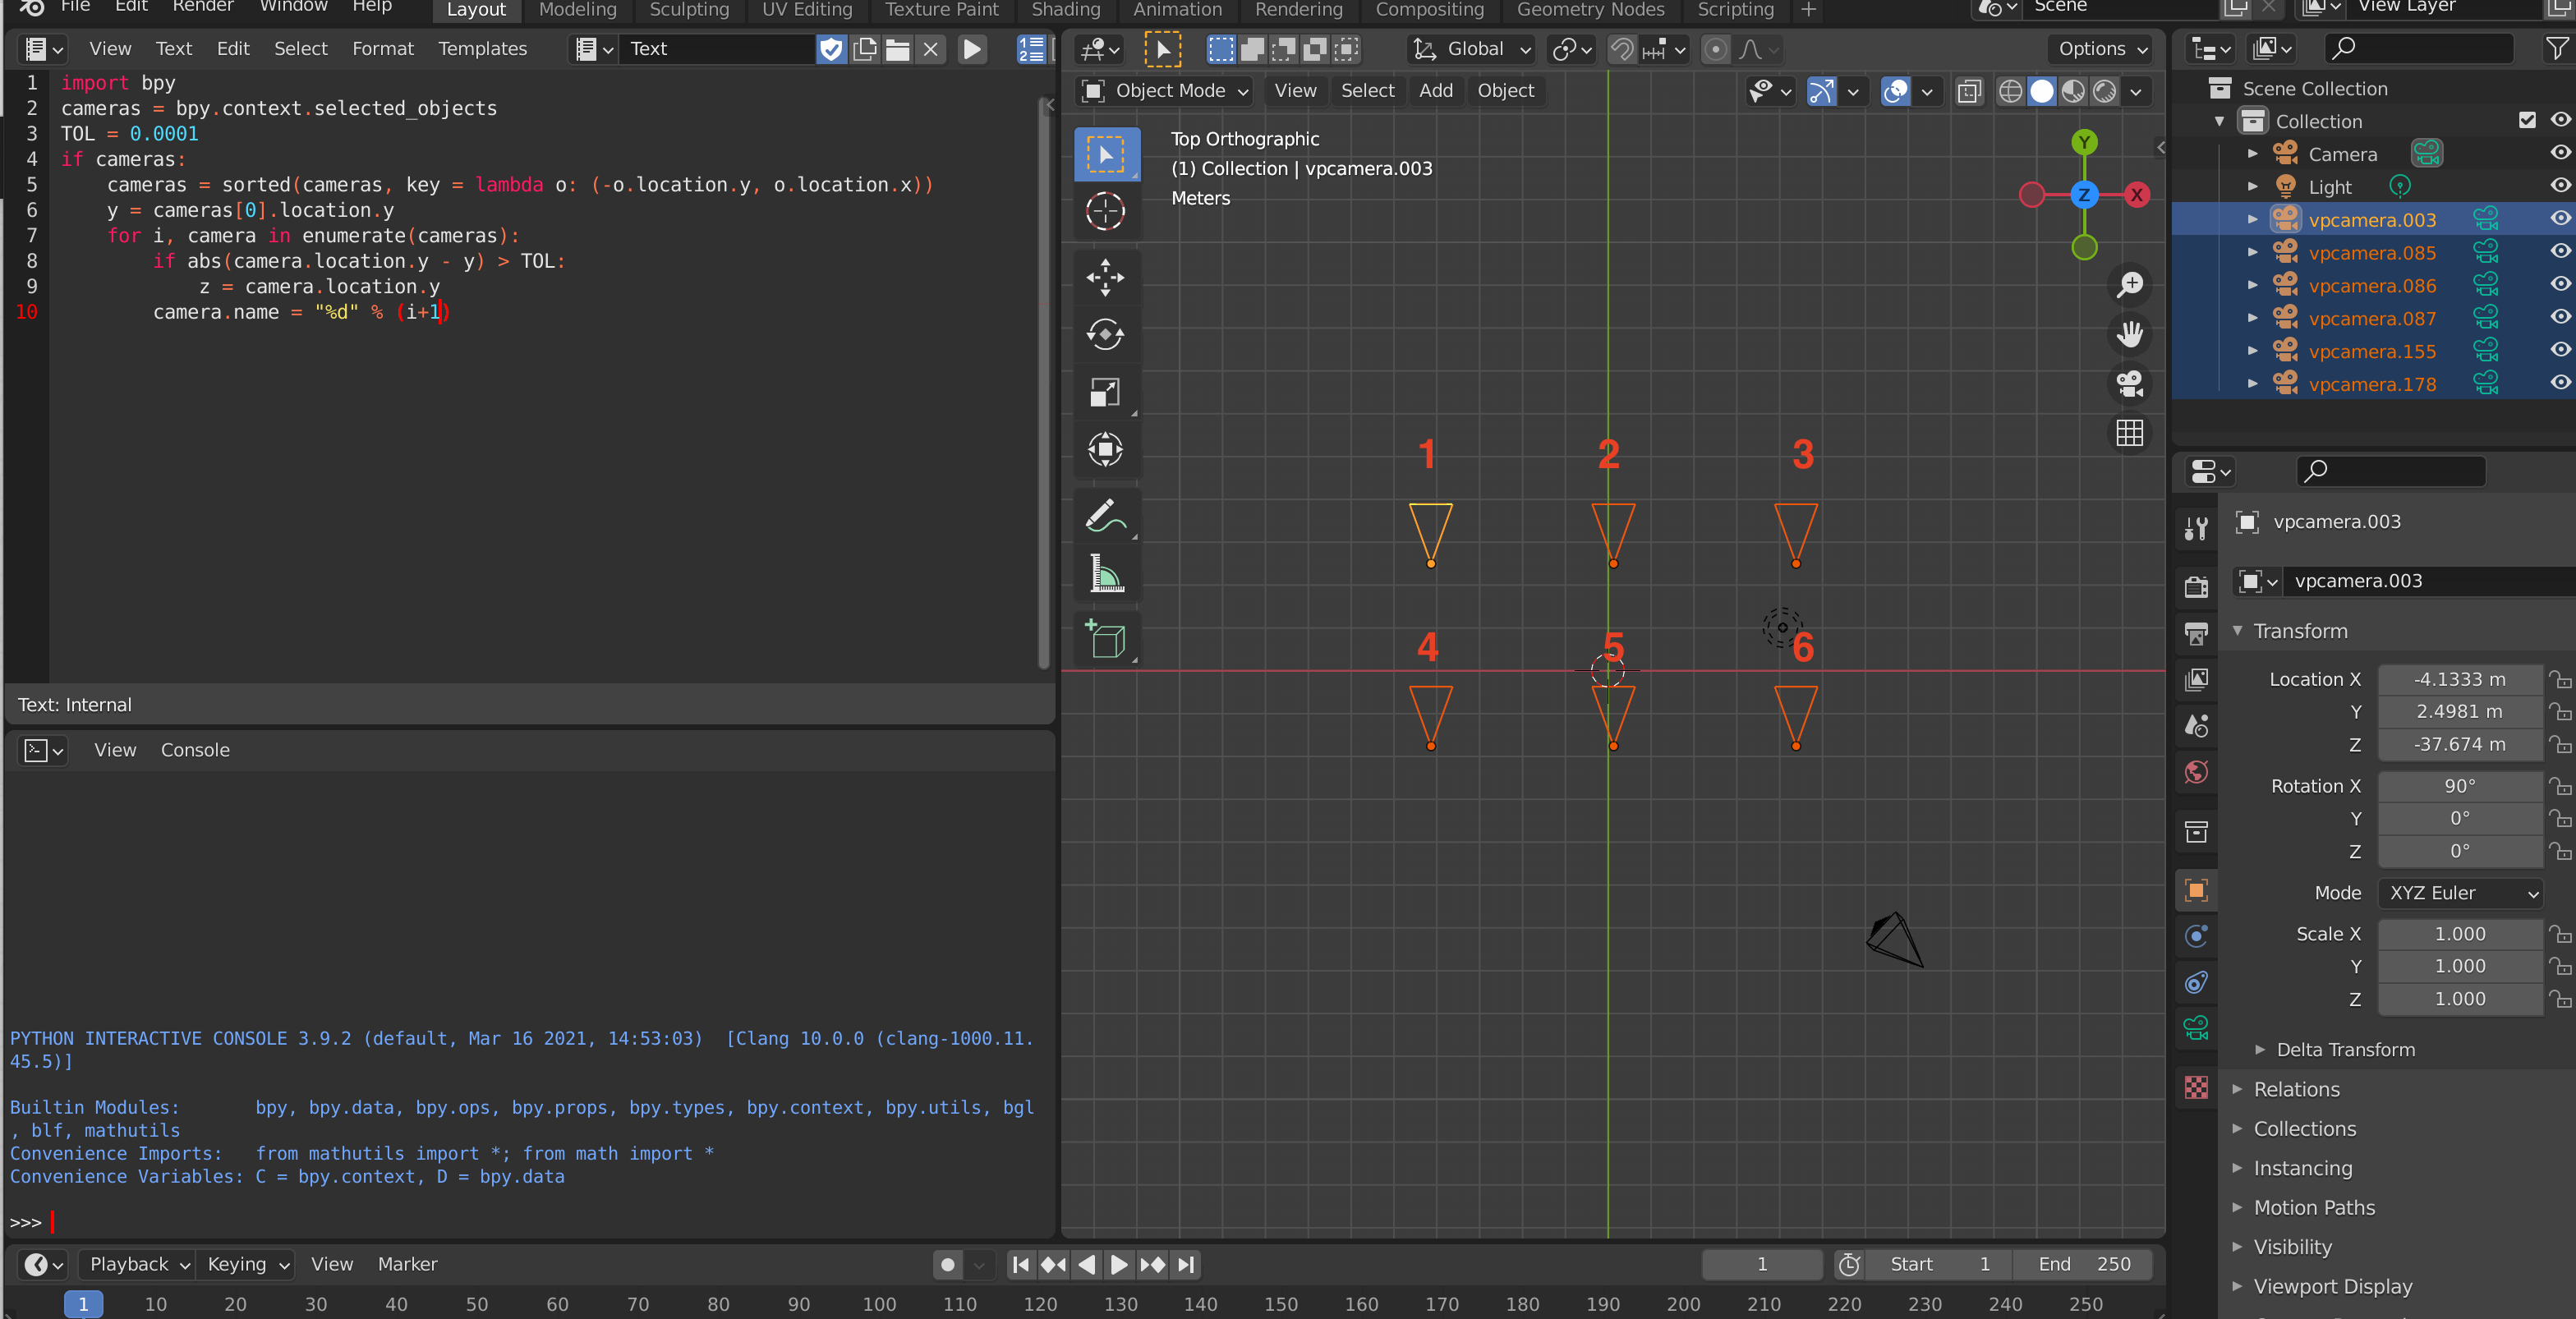Open the Keying dropdown
This screenshot has height=1319, width=2576.
coord(247,1265)
